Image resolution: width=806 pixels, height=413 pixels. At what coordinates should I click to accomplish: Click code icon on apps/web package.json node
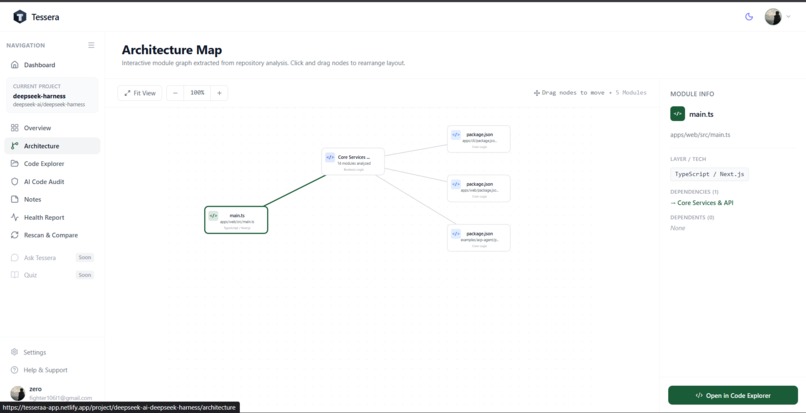(x=456, y=184)
